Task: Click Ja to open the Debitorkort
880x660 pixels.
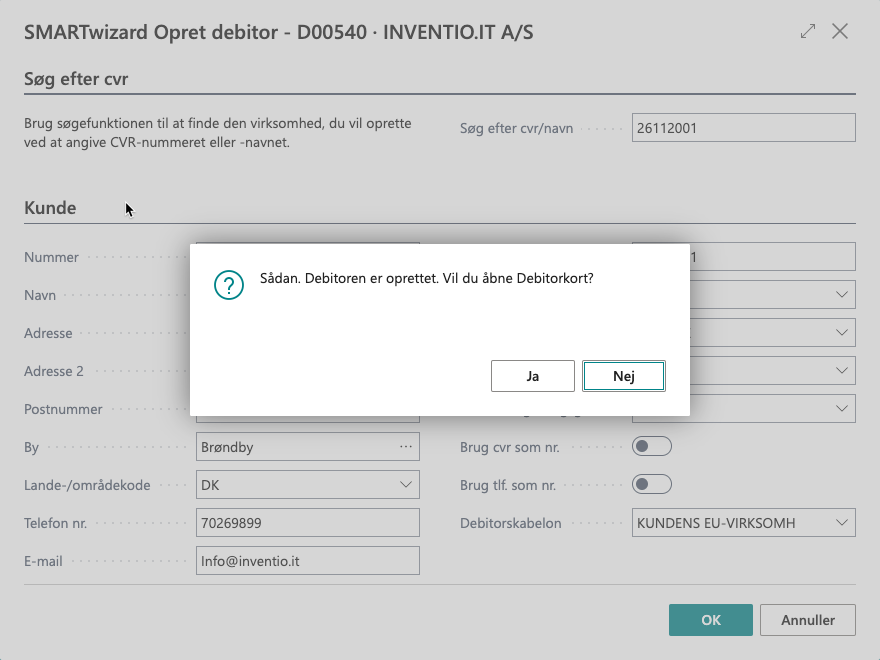Action: click(532, 376)
